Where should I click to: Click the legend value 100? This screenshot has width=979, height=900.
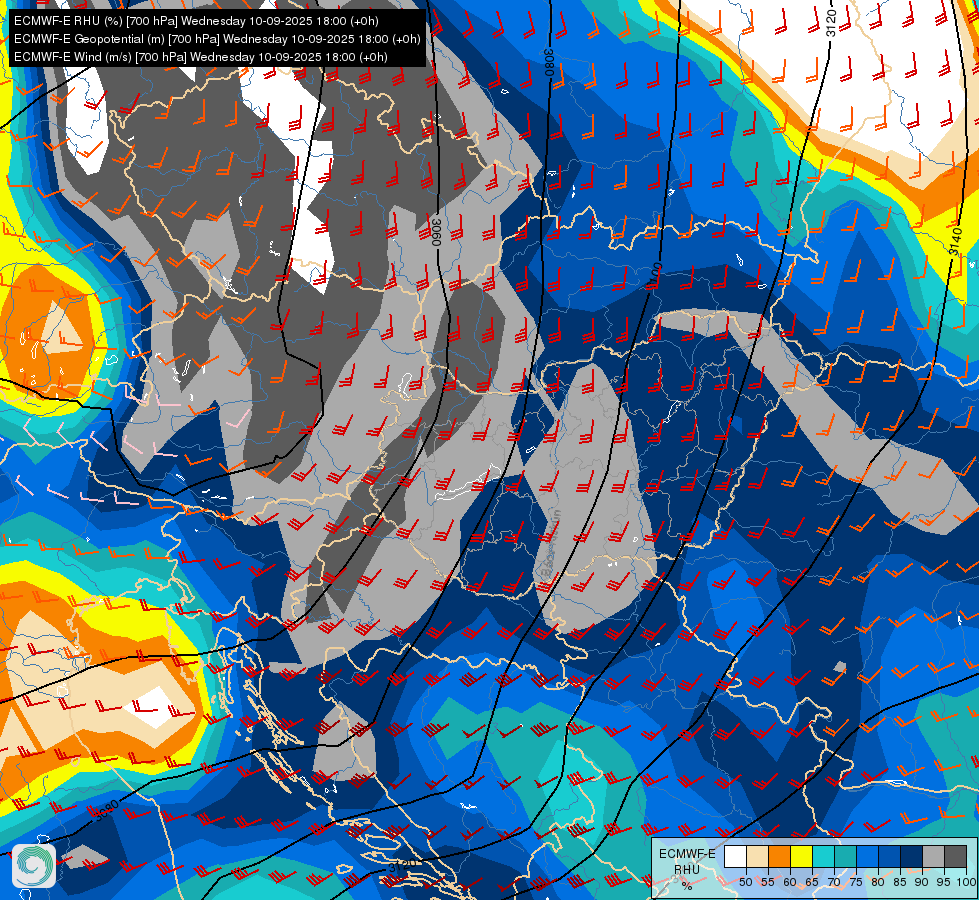(966, 882)
